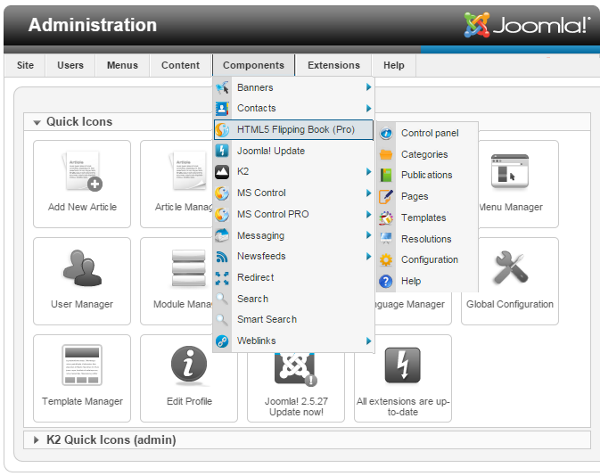Click the submenu Help question mark icon

(386, 281)
